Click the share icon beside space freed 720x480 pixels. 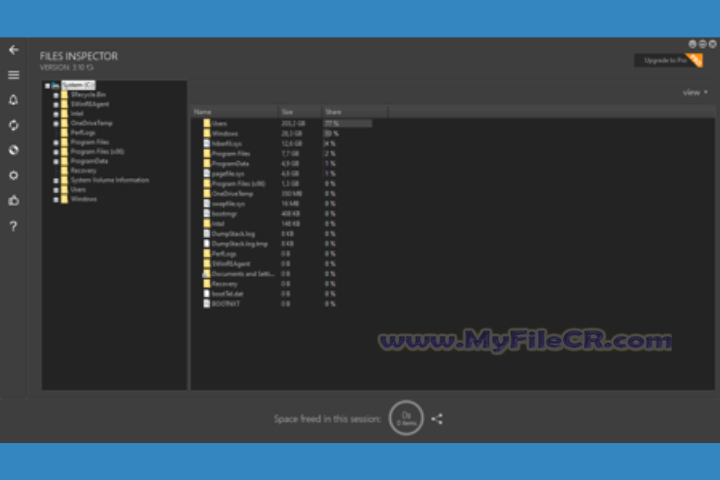[x=437, y=418]
